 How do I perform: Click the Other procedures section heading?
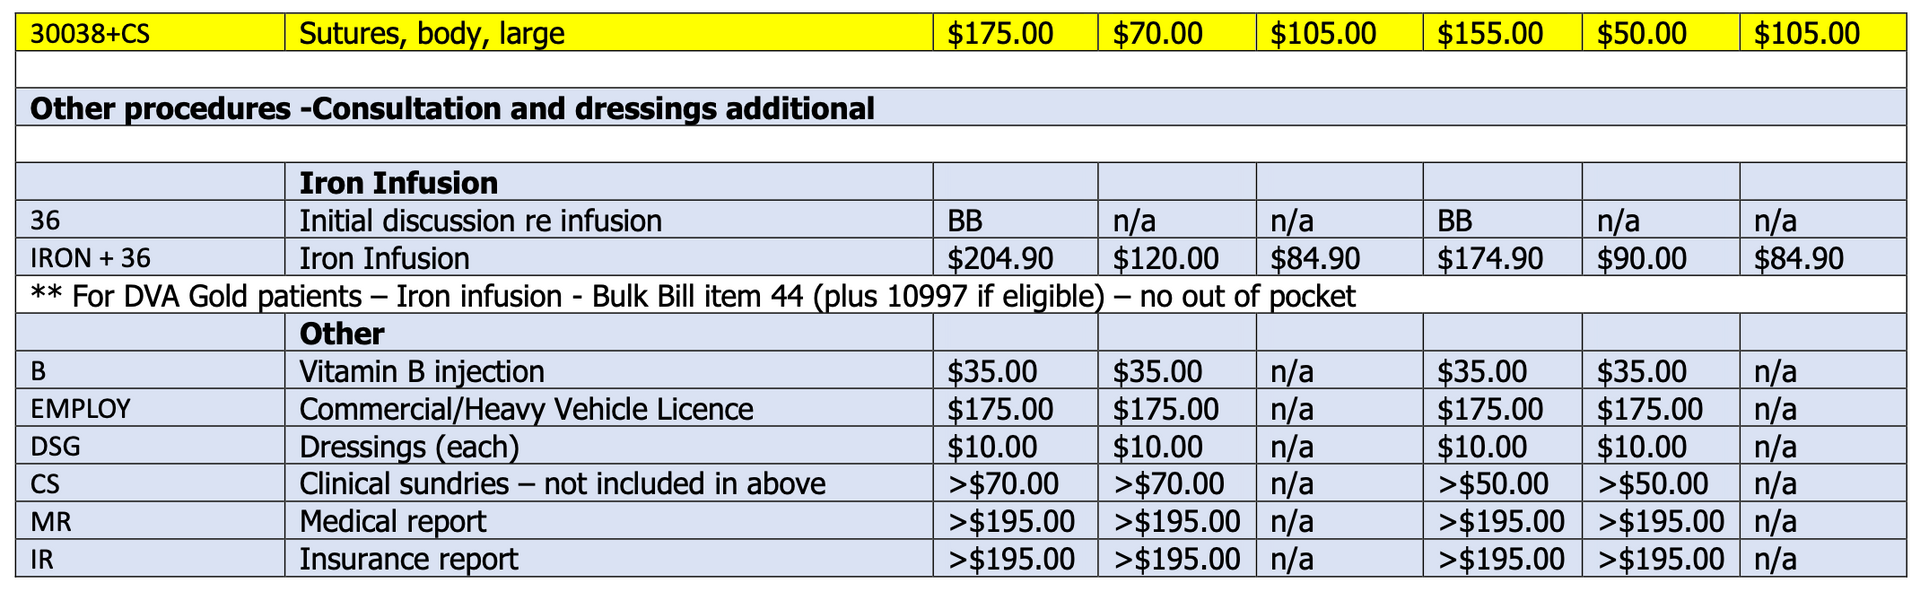[452, 108]
